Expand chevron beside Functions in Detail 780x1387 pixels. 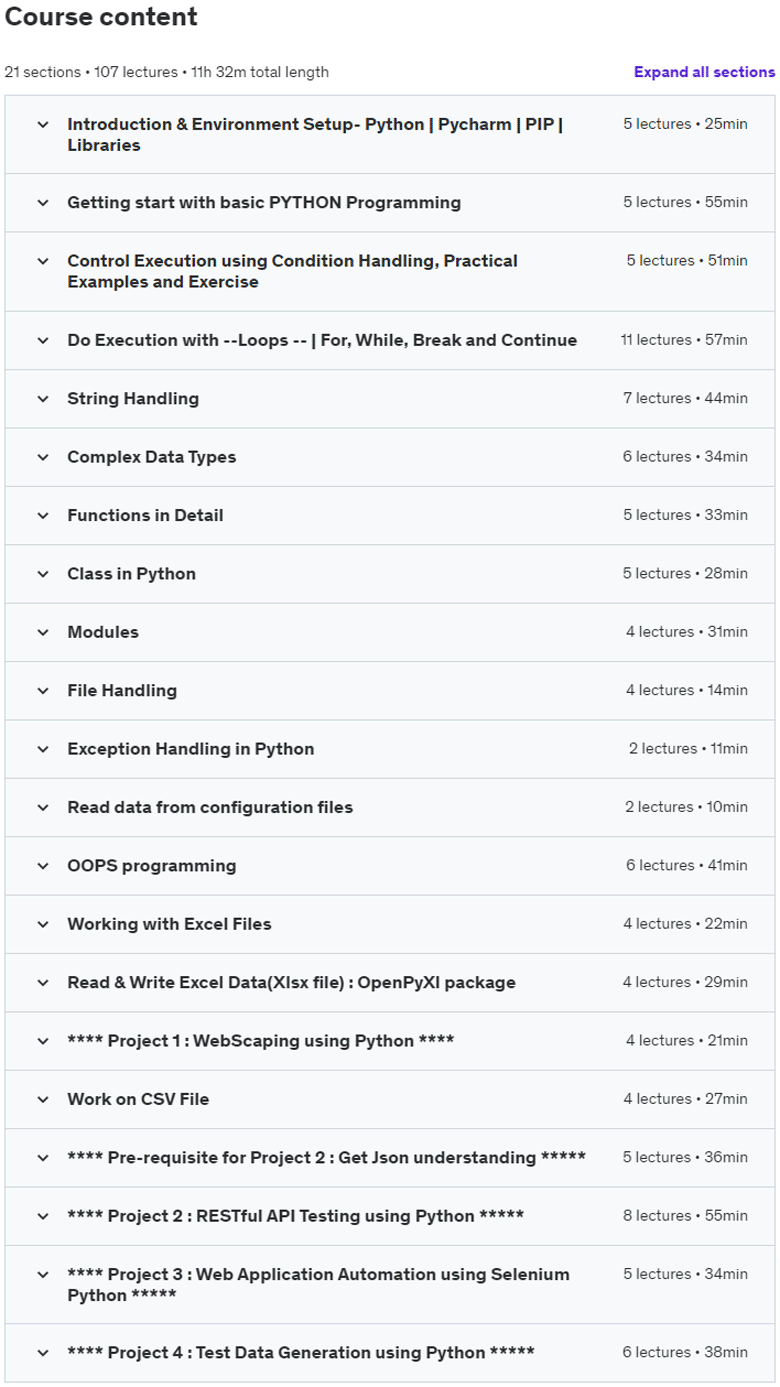point(42,515)
